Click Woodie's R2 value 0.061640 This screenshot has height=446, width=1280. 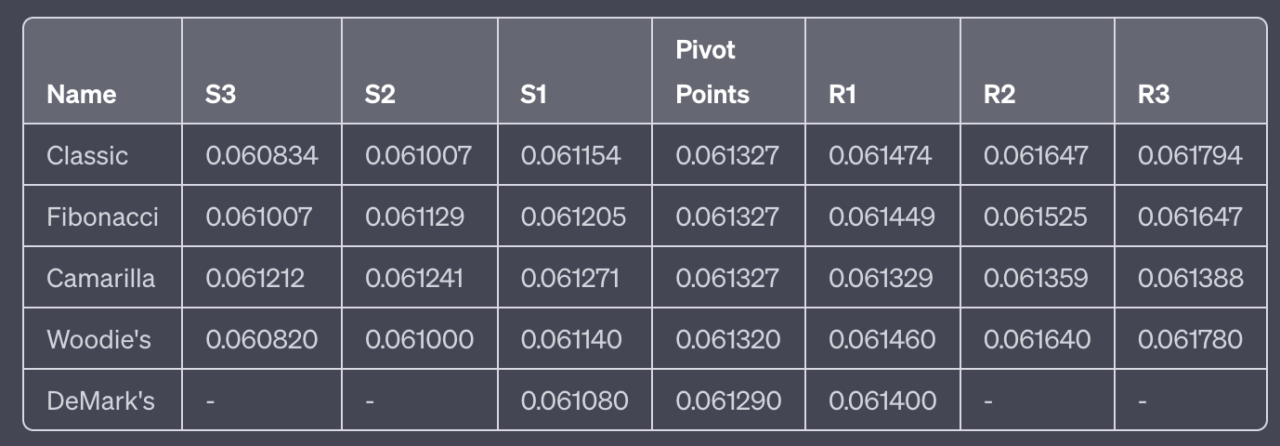tap(1037, 340)
